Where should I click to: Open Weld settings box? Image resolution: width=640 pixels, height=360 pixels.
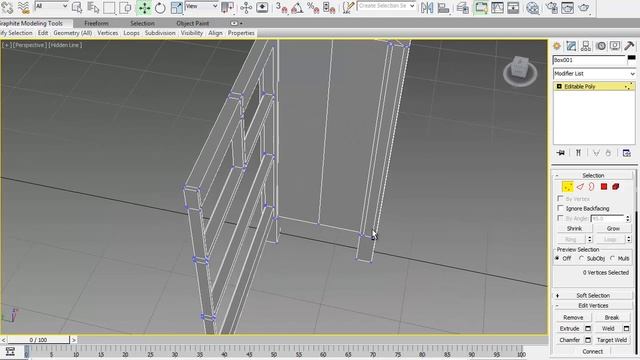626,328
